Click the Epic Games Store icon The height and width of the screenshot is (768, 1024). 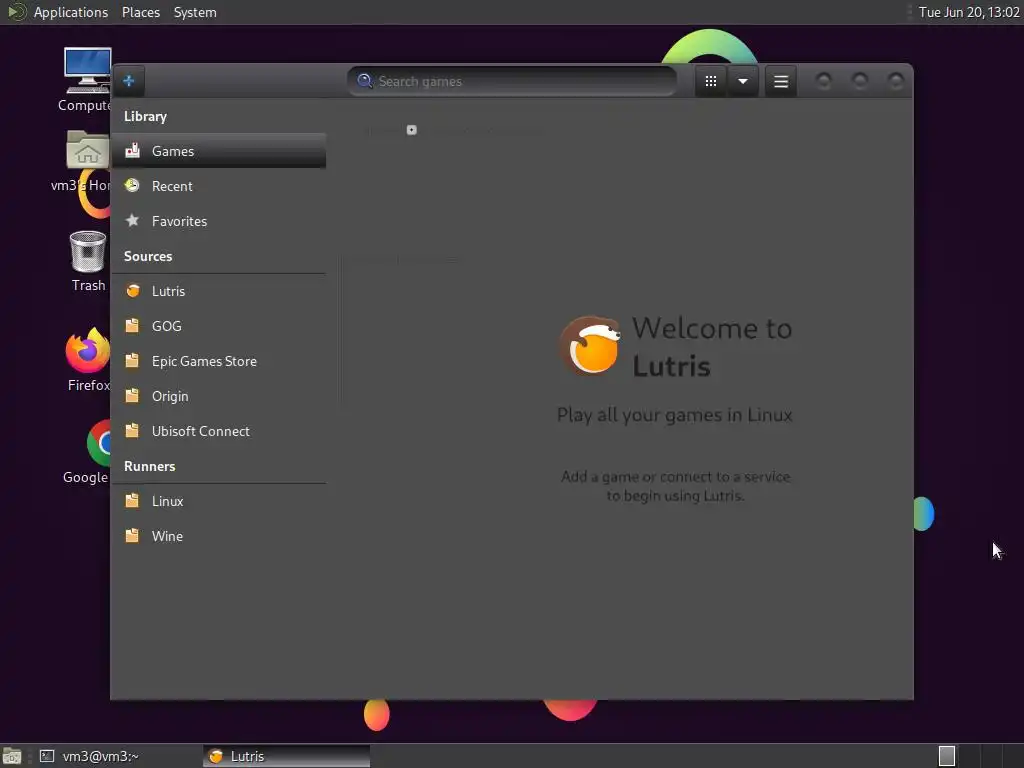[133, 360]
